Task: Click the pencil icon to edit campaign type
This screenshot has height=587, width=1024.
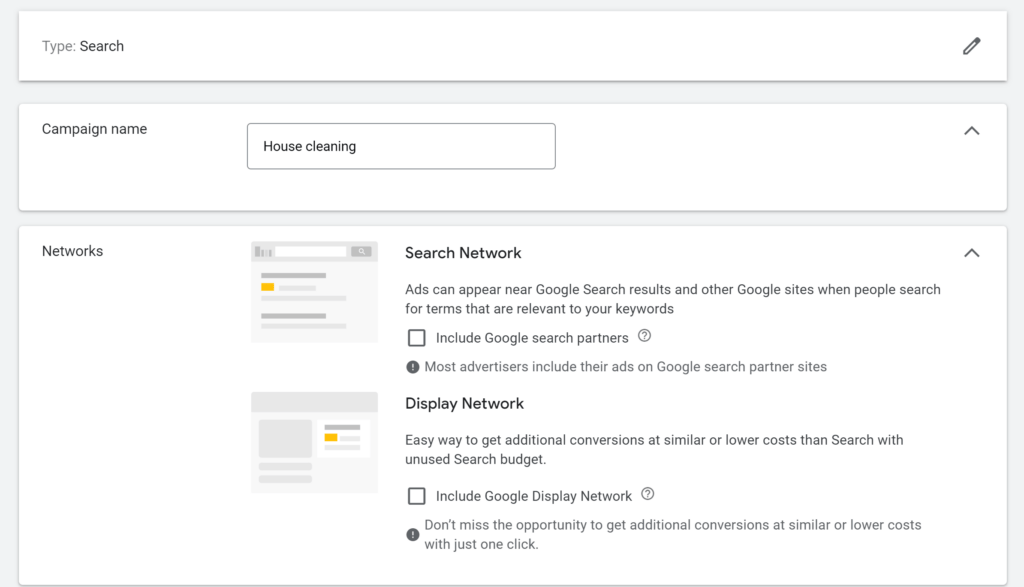Action: click(971, 46)
